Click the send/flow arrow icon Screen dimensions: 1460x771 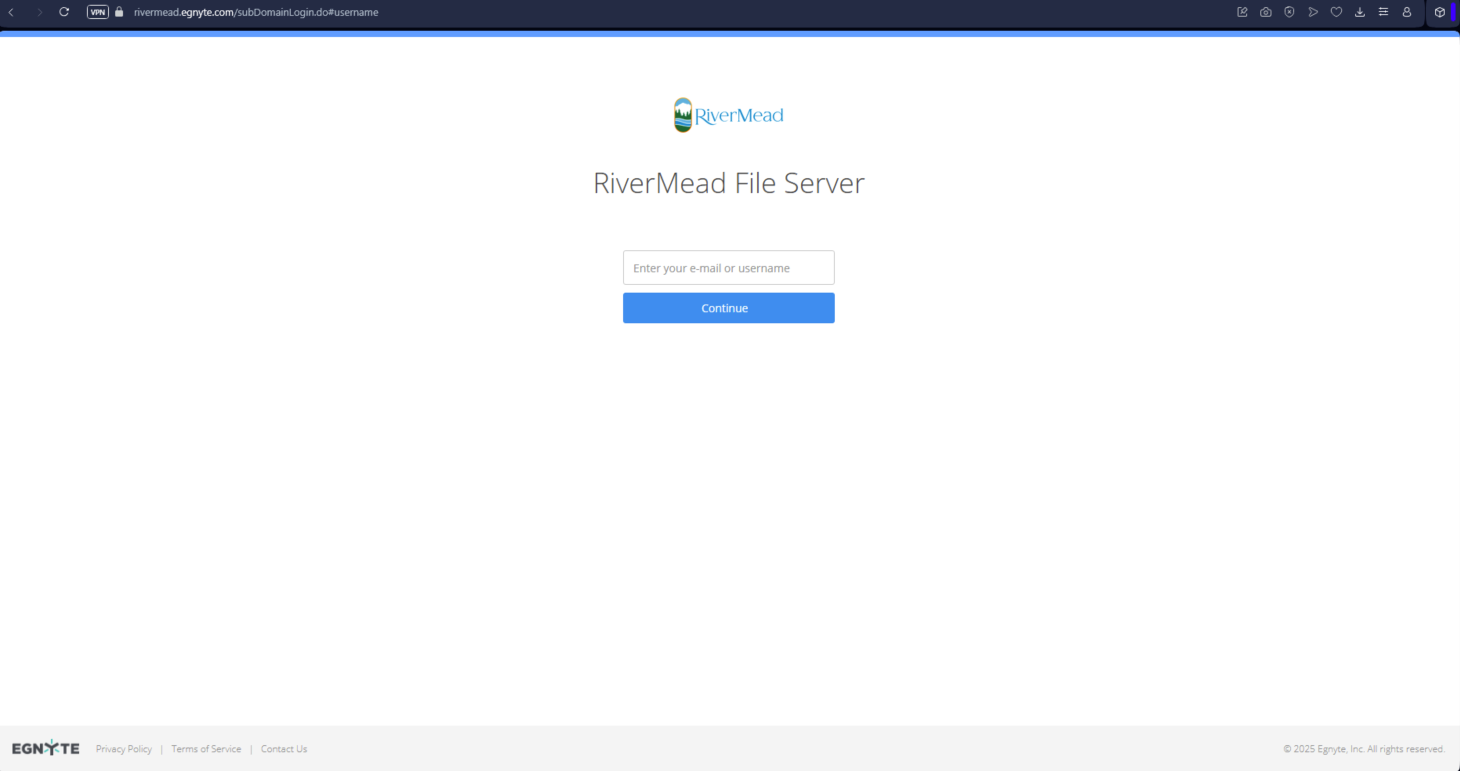point(1313,12)
